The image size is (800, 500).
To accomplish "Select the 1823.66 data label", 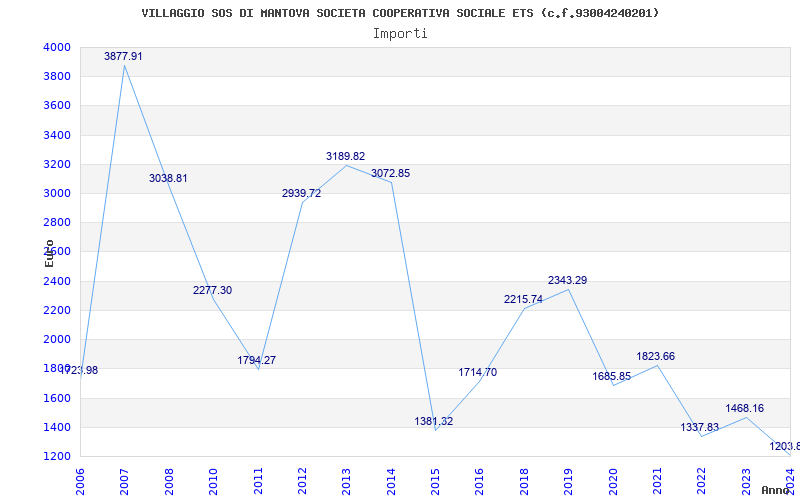I will click(656, 357).
